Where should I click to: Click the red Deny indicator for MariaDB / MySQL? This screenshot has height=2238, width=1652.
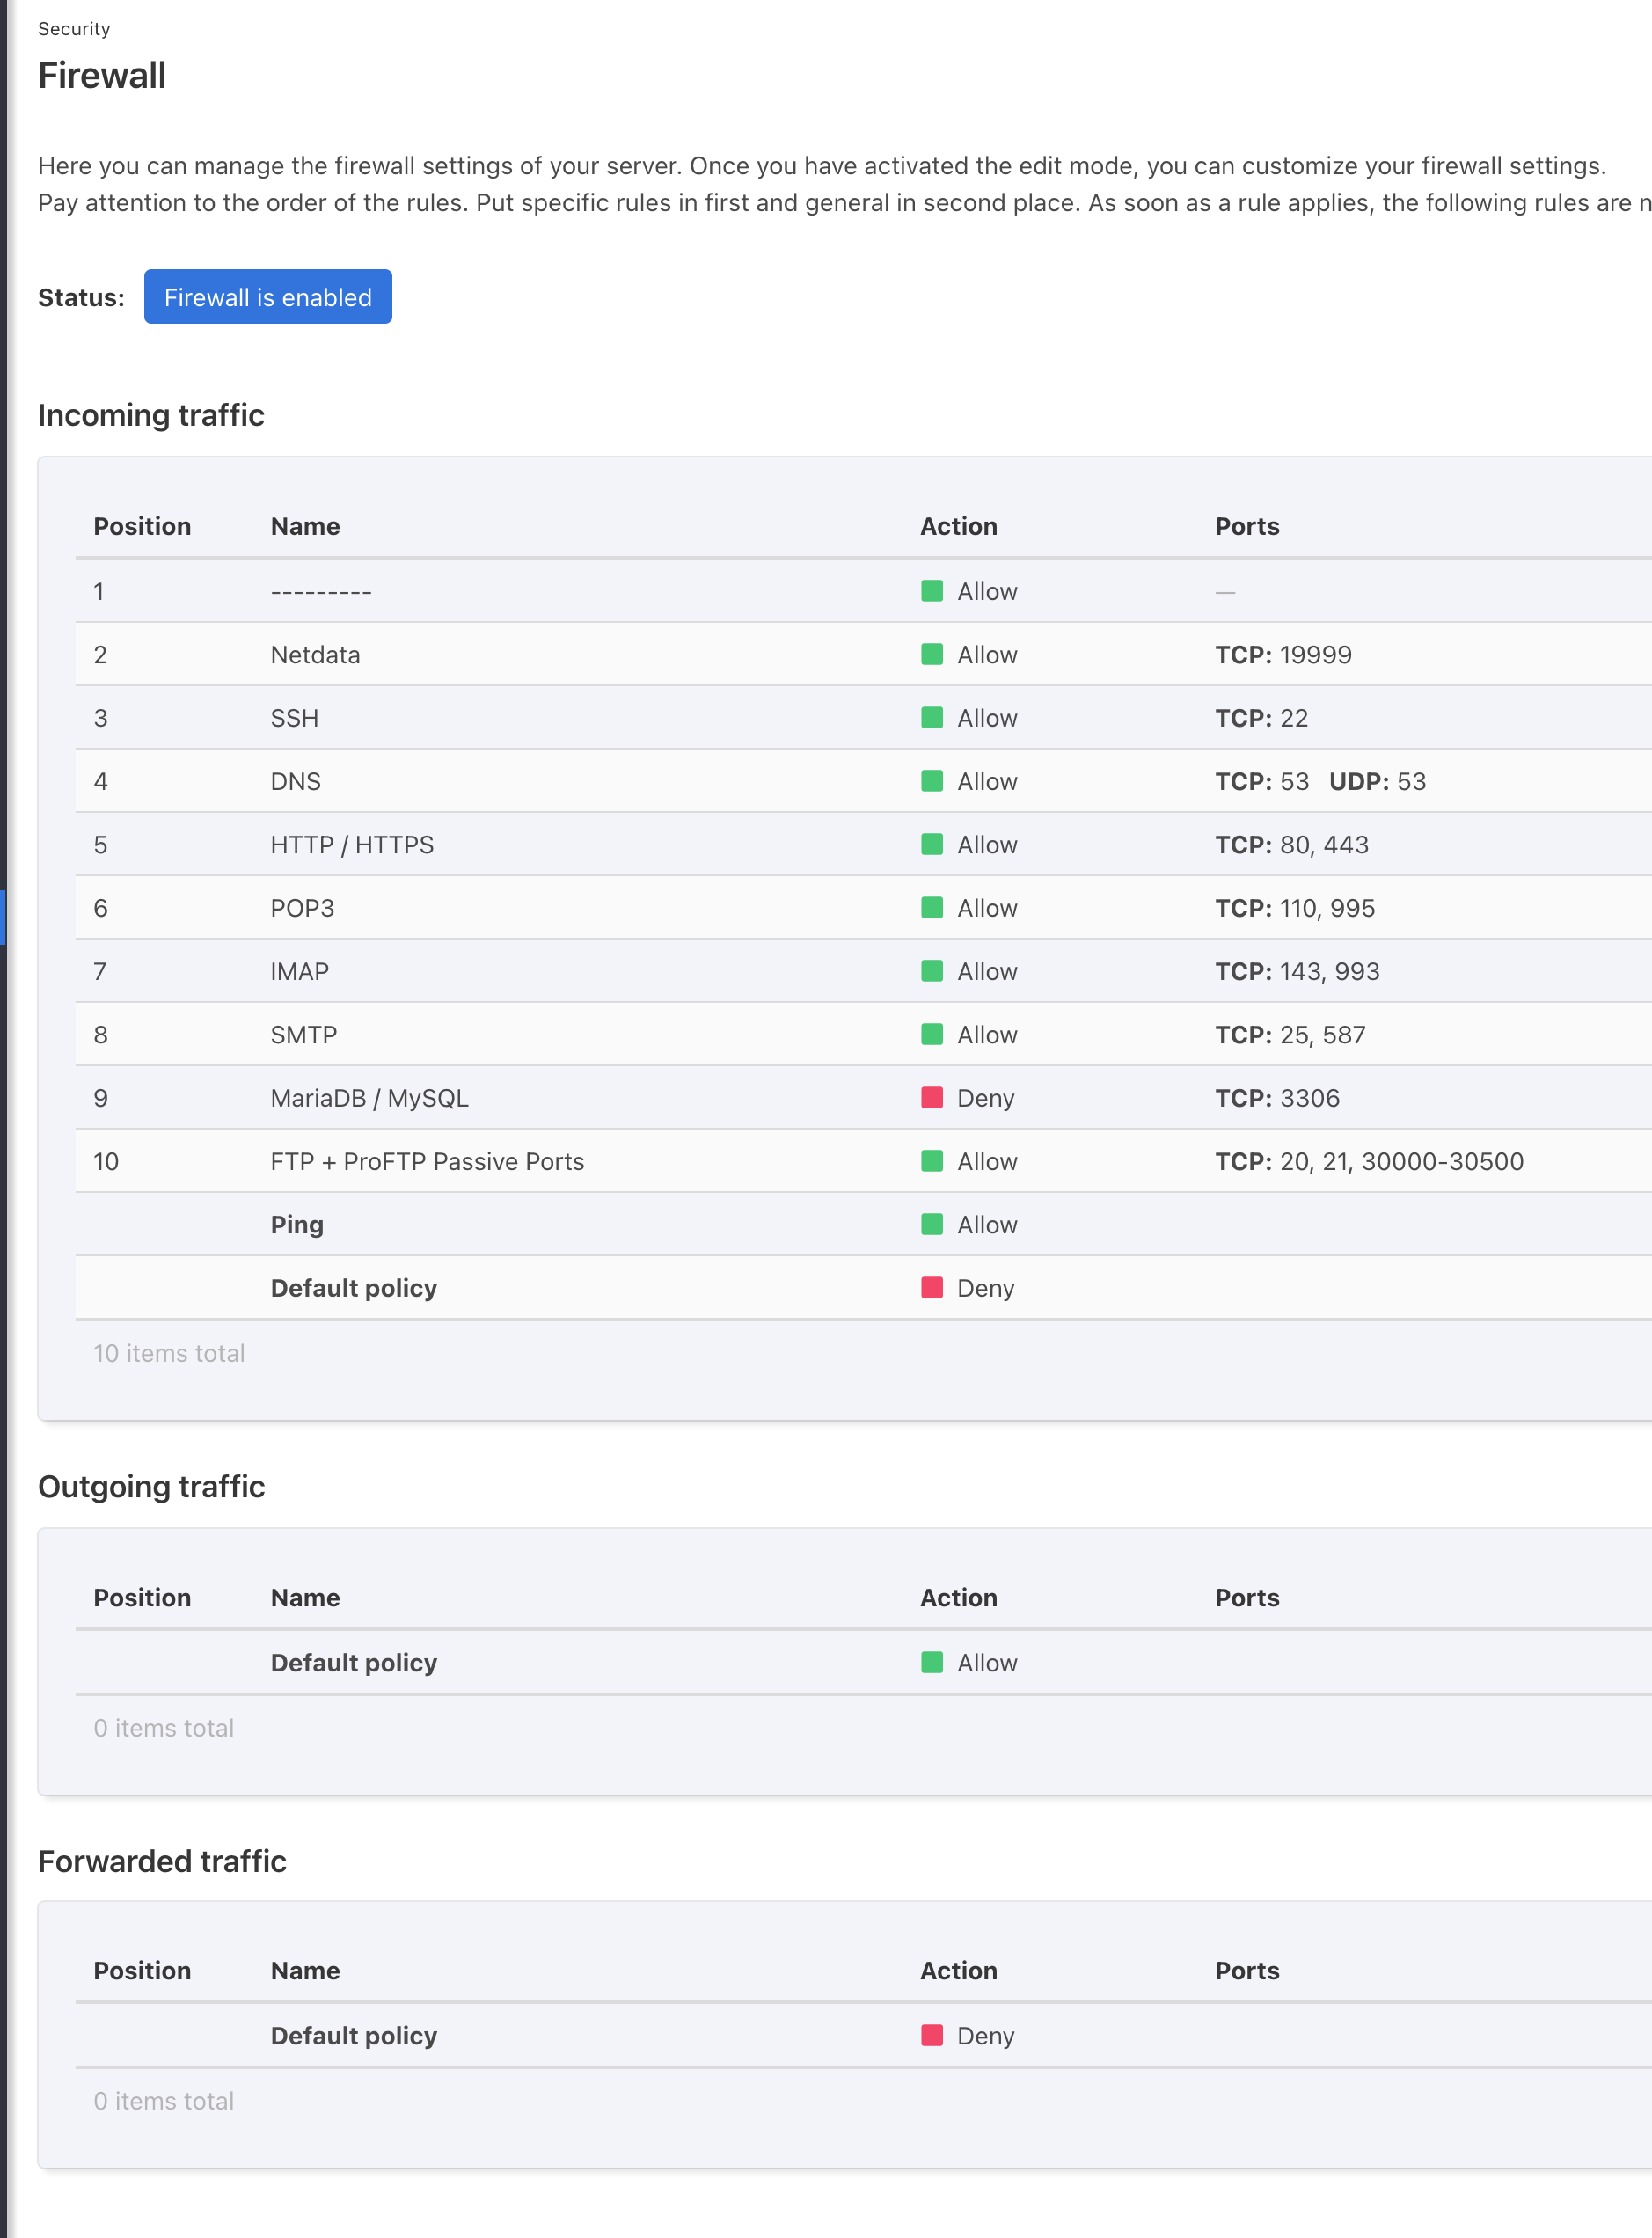(x=931, y=1097)
